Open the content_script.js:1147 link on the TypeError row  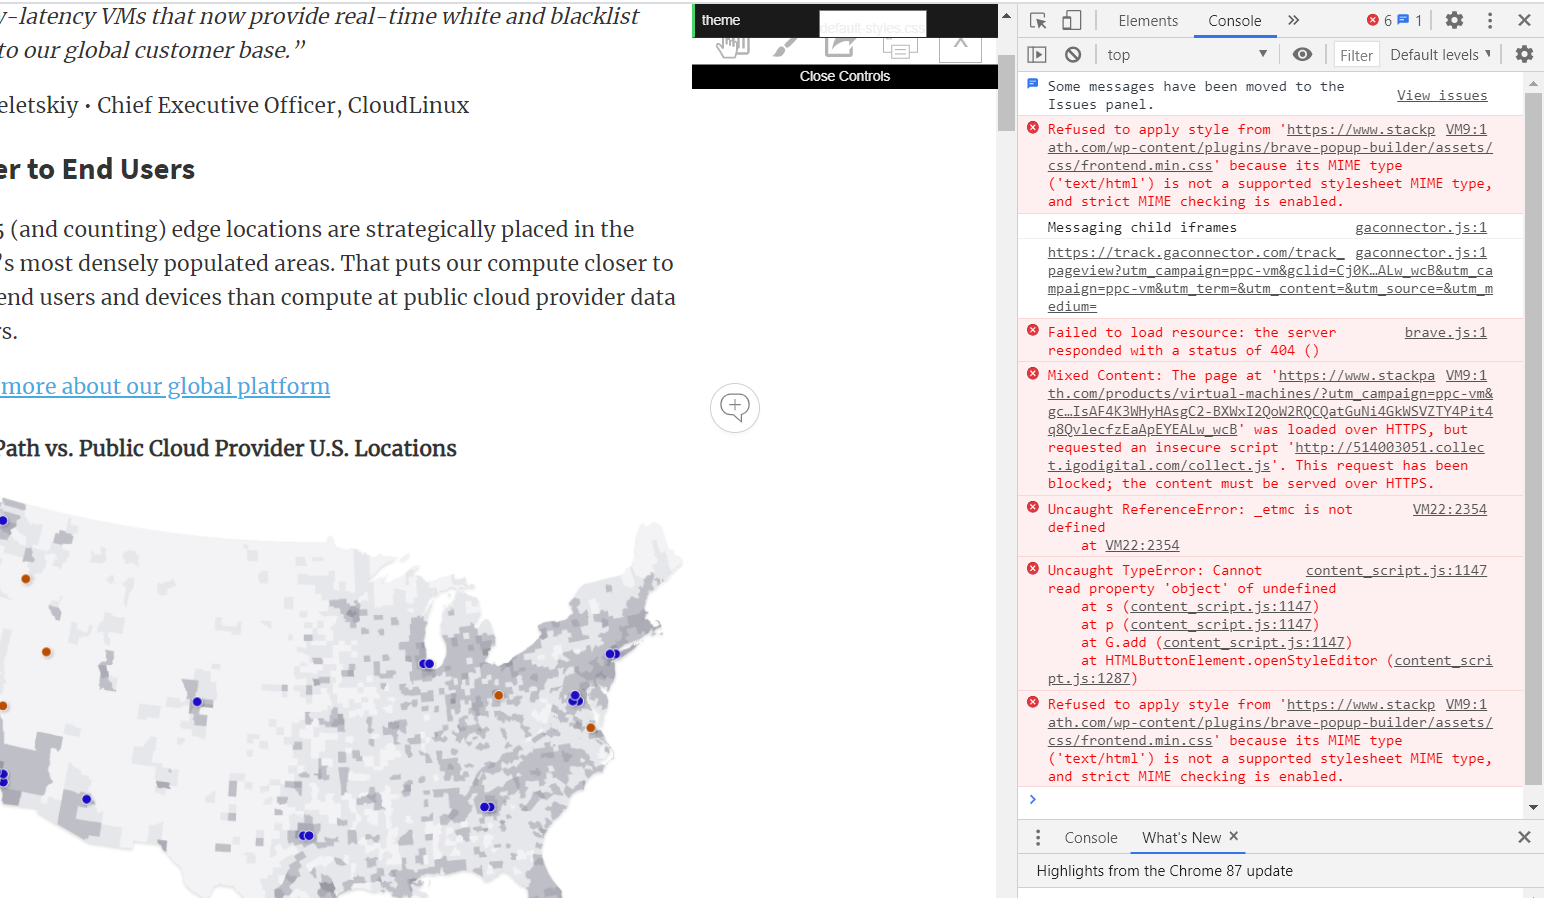pos(1396,570)
